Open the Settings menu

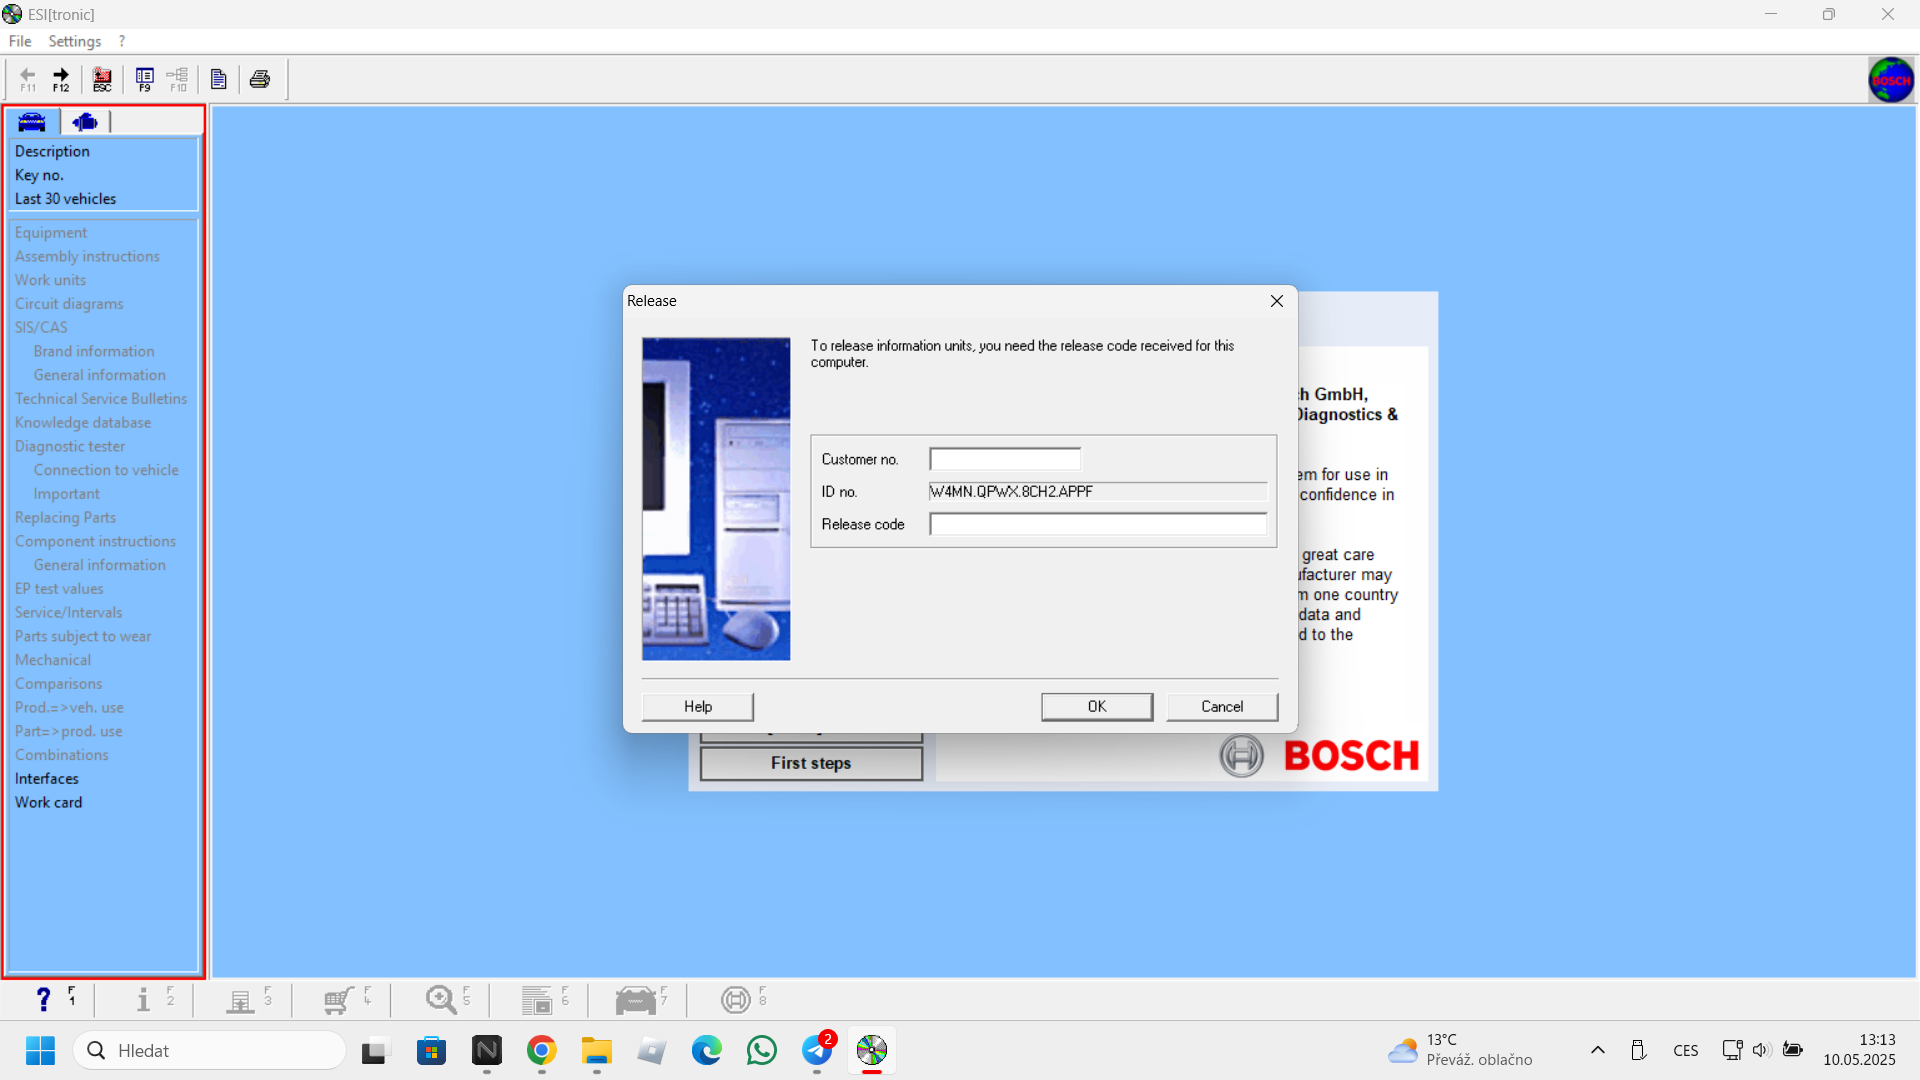tap(75, 41)
